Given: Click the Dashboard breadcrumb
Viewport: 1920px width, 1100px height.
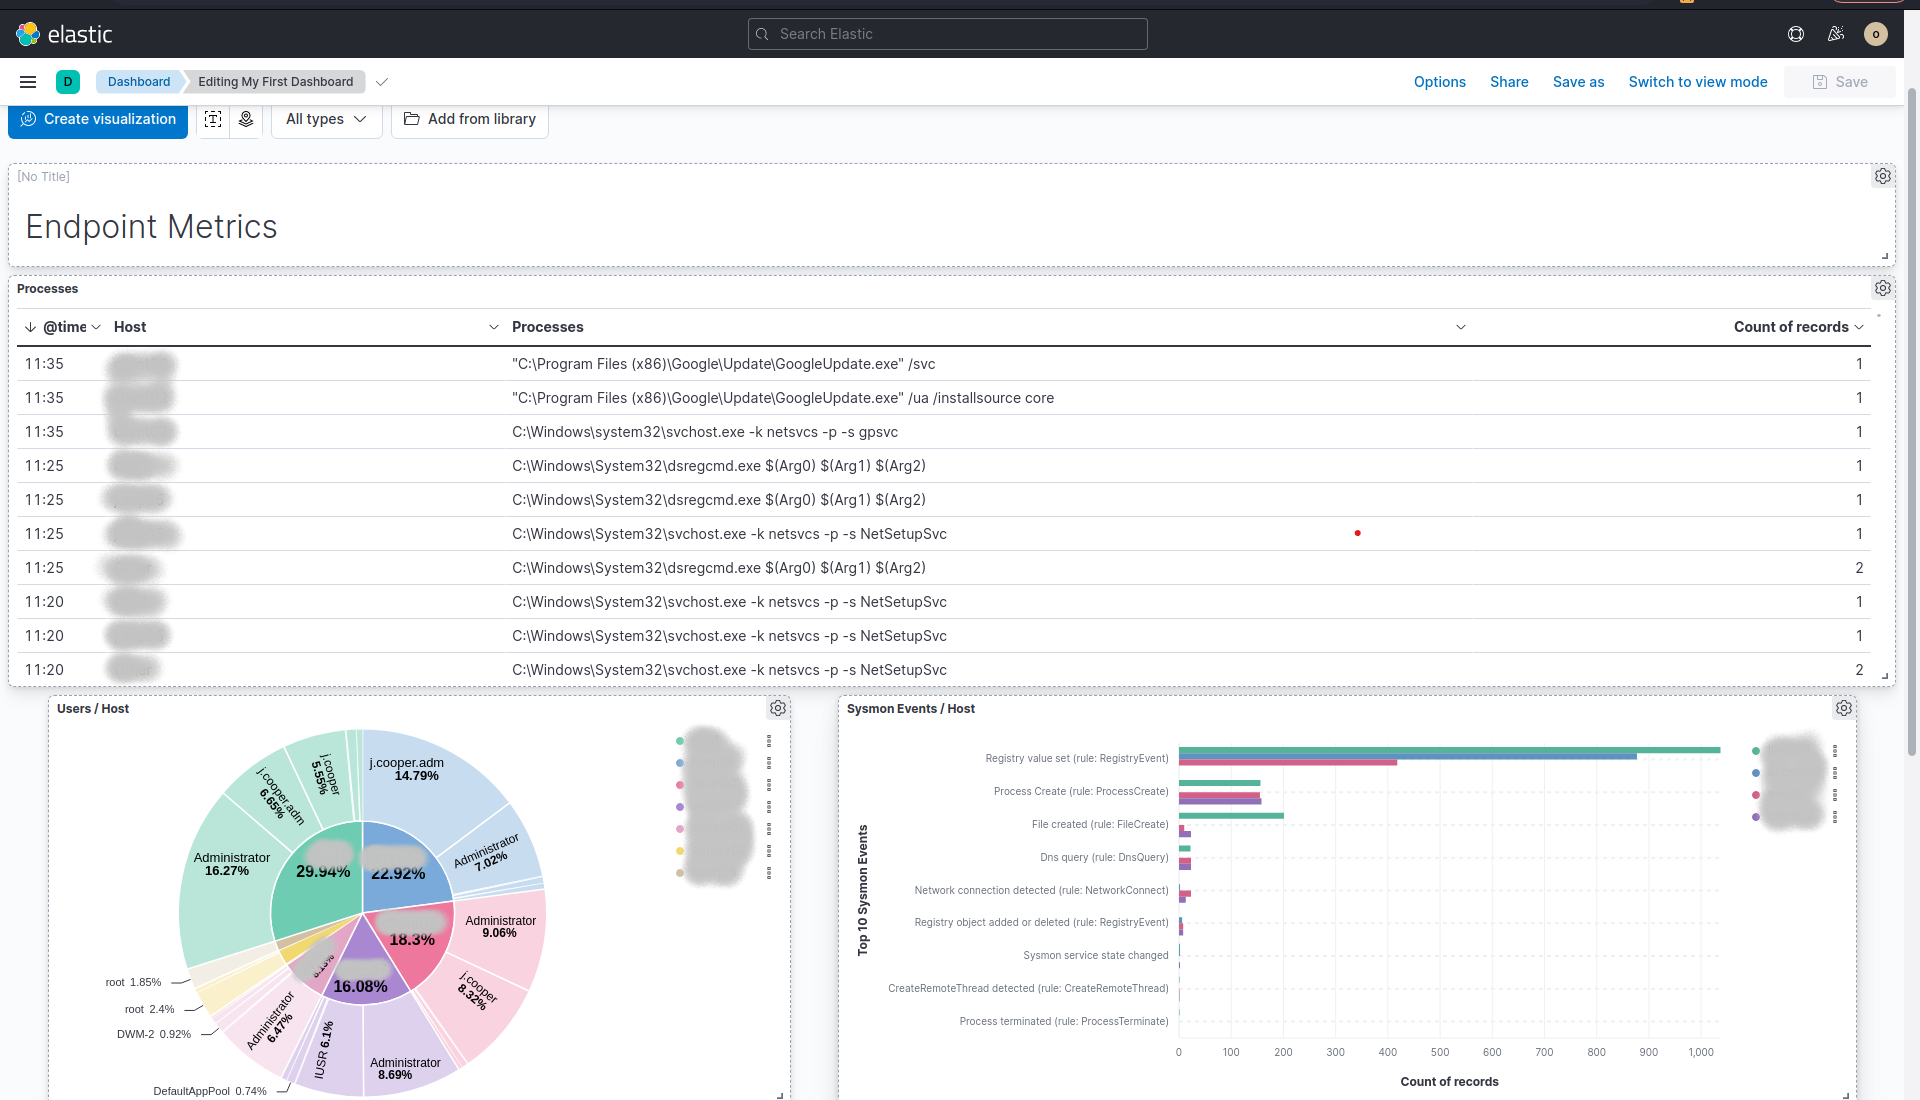Looking at the screenshot, I should pyautogui.click(x=139, y=82).
